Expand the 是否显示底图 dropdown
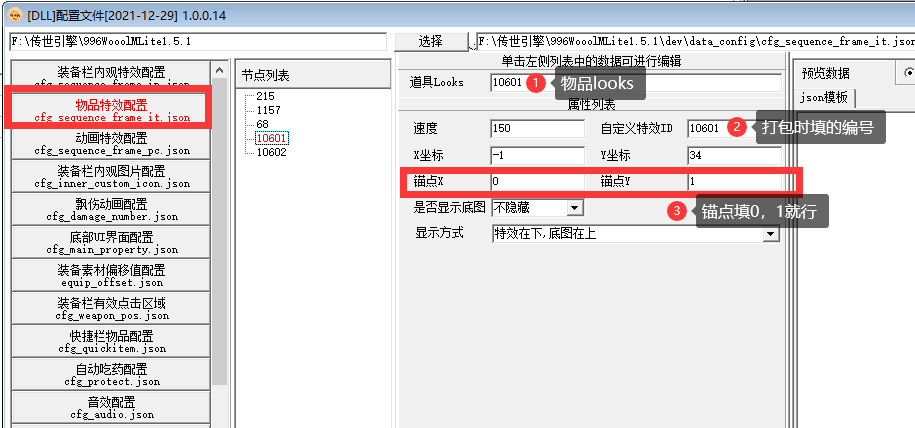915x428 pixels. pyautogui.click(x=574, y=208)
